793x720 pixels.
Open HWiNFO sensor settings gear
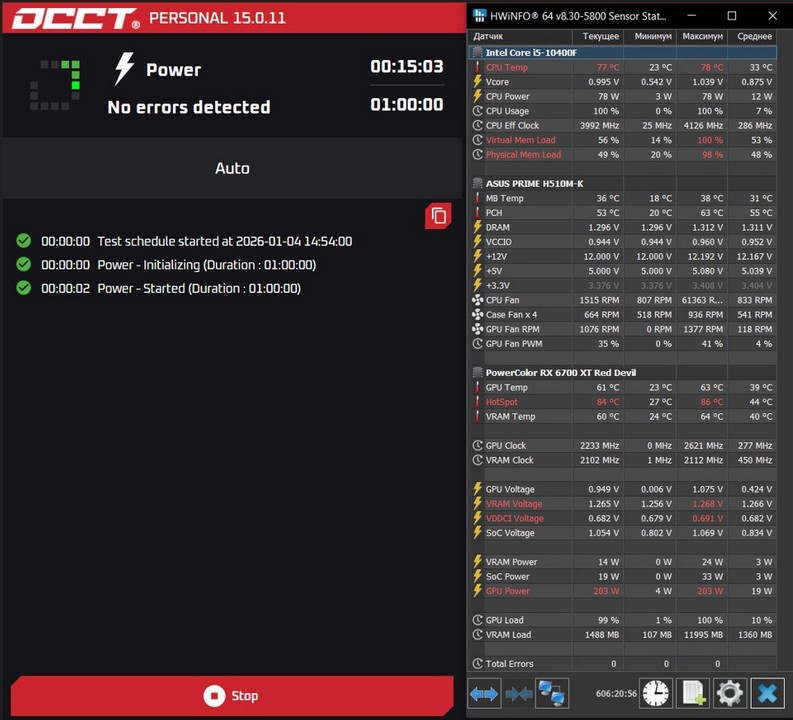tap(730, 693)
